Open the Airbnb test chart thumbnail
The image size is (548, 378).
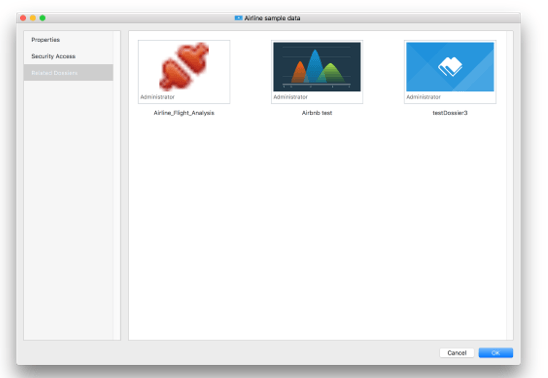coord(317,72)
